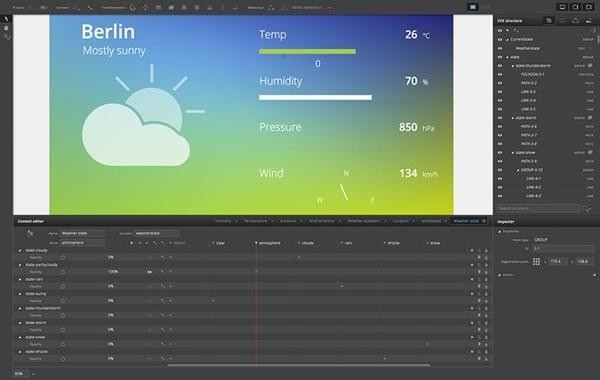Screen dimensions: 600x380
Task: Click the keyframe arrows icon in state-partlycloudy row
Action: pyautogui.click(x=149, y=272)
